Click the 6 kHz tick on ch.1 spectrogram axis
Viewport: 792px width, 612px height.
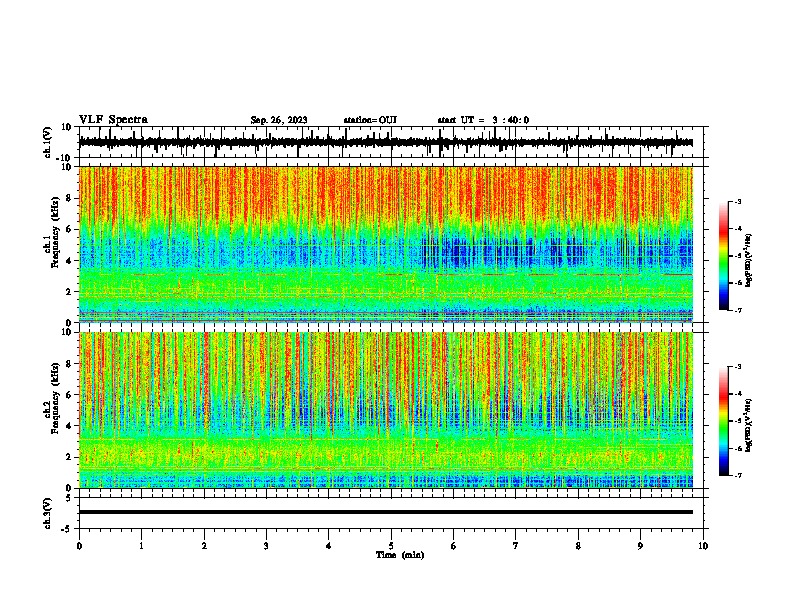[70, 229]
